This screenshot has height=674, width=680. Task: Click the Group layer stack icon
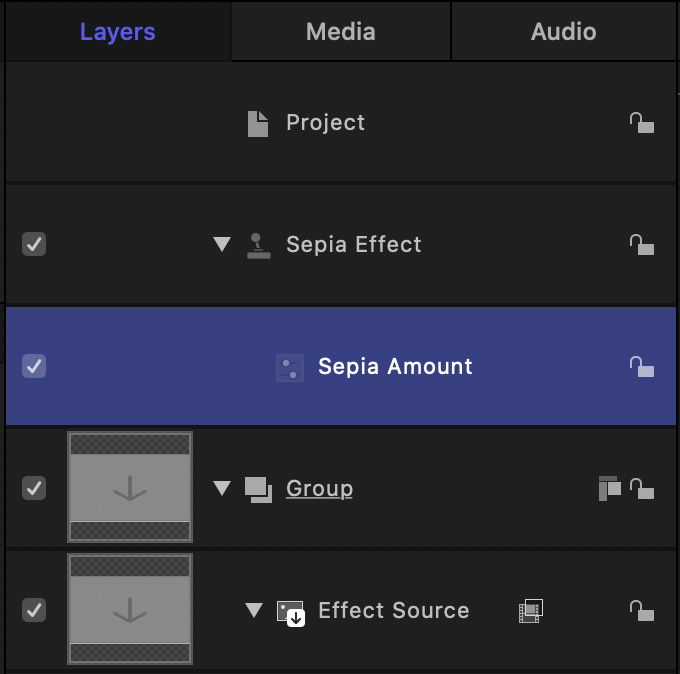(258, 489)
